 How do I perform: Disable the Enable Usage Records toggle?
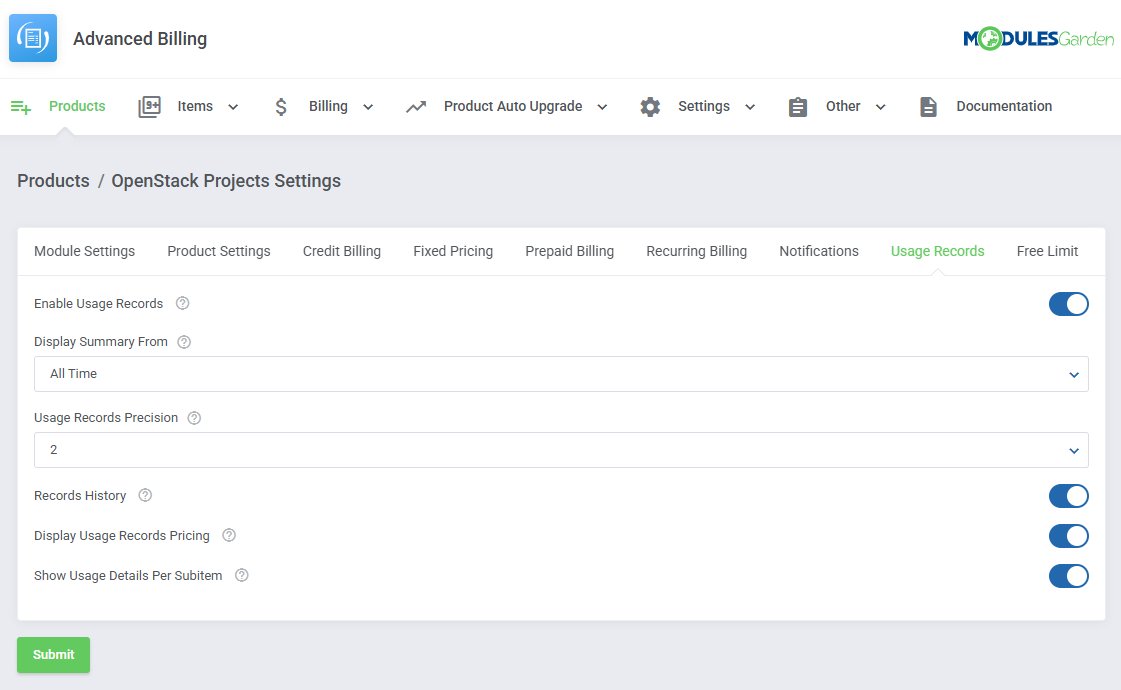click(x=1068, y=304)
